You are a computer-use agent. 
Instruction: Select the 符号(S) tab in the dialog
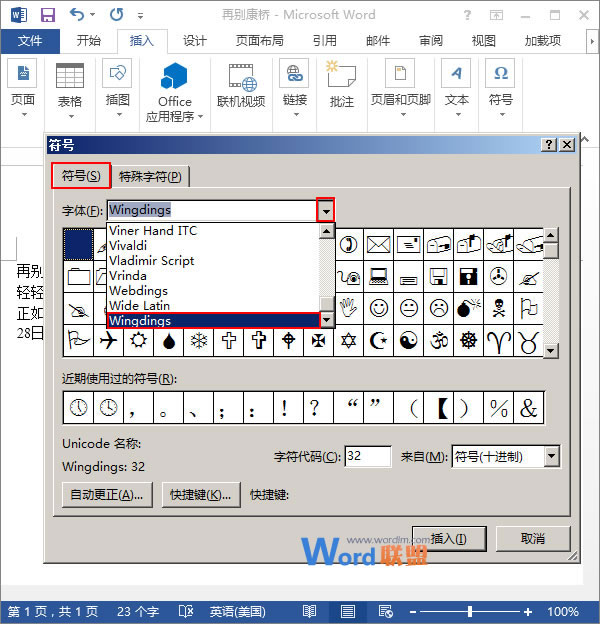(x=81, y=176)
